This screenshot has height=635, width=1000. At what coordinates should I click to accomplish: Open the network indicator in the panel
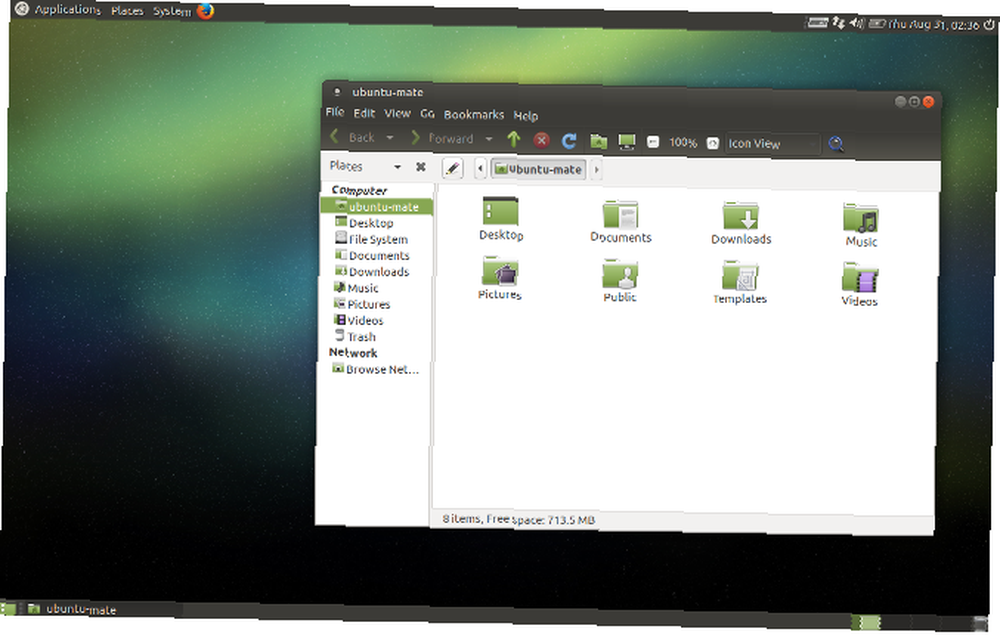pos(838,23)
